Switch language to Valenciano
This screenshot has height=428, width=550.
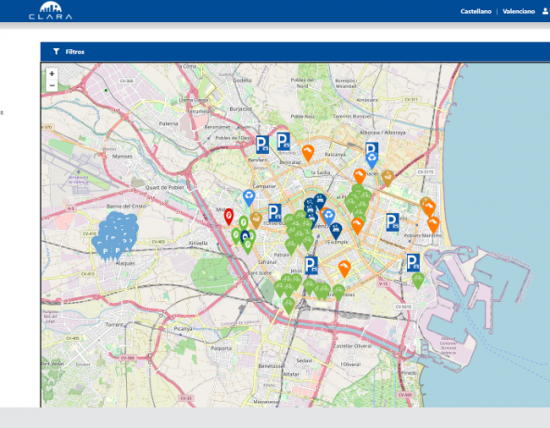point(518,12)
